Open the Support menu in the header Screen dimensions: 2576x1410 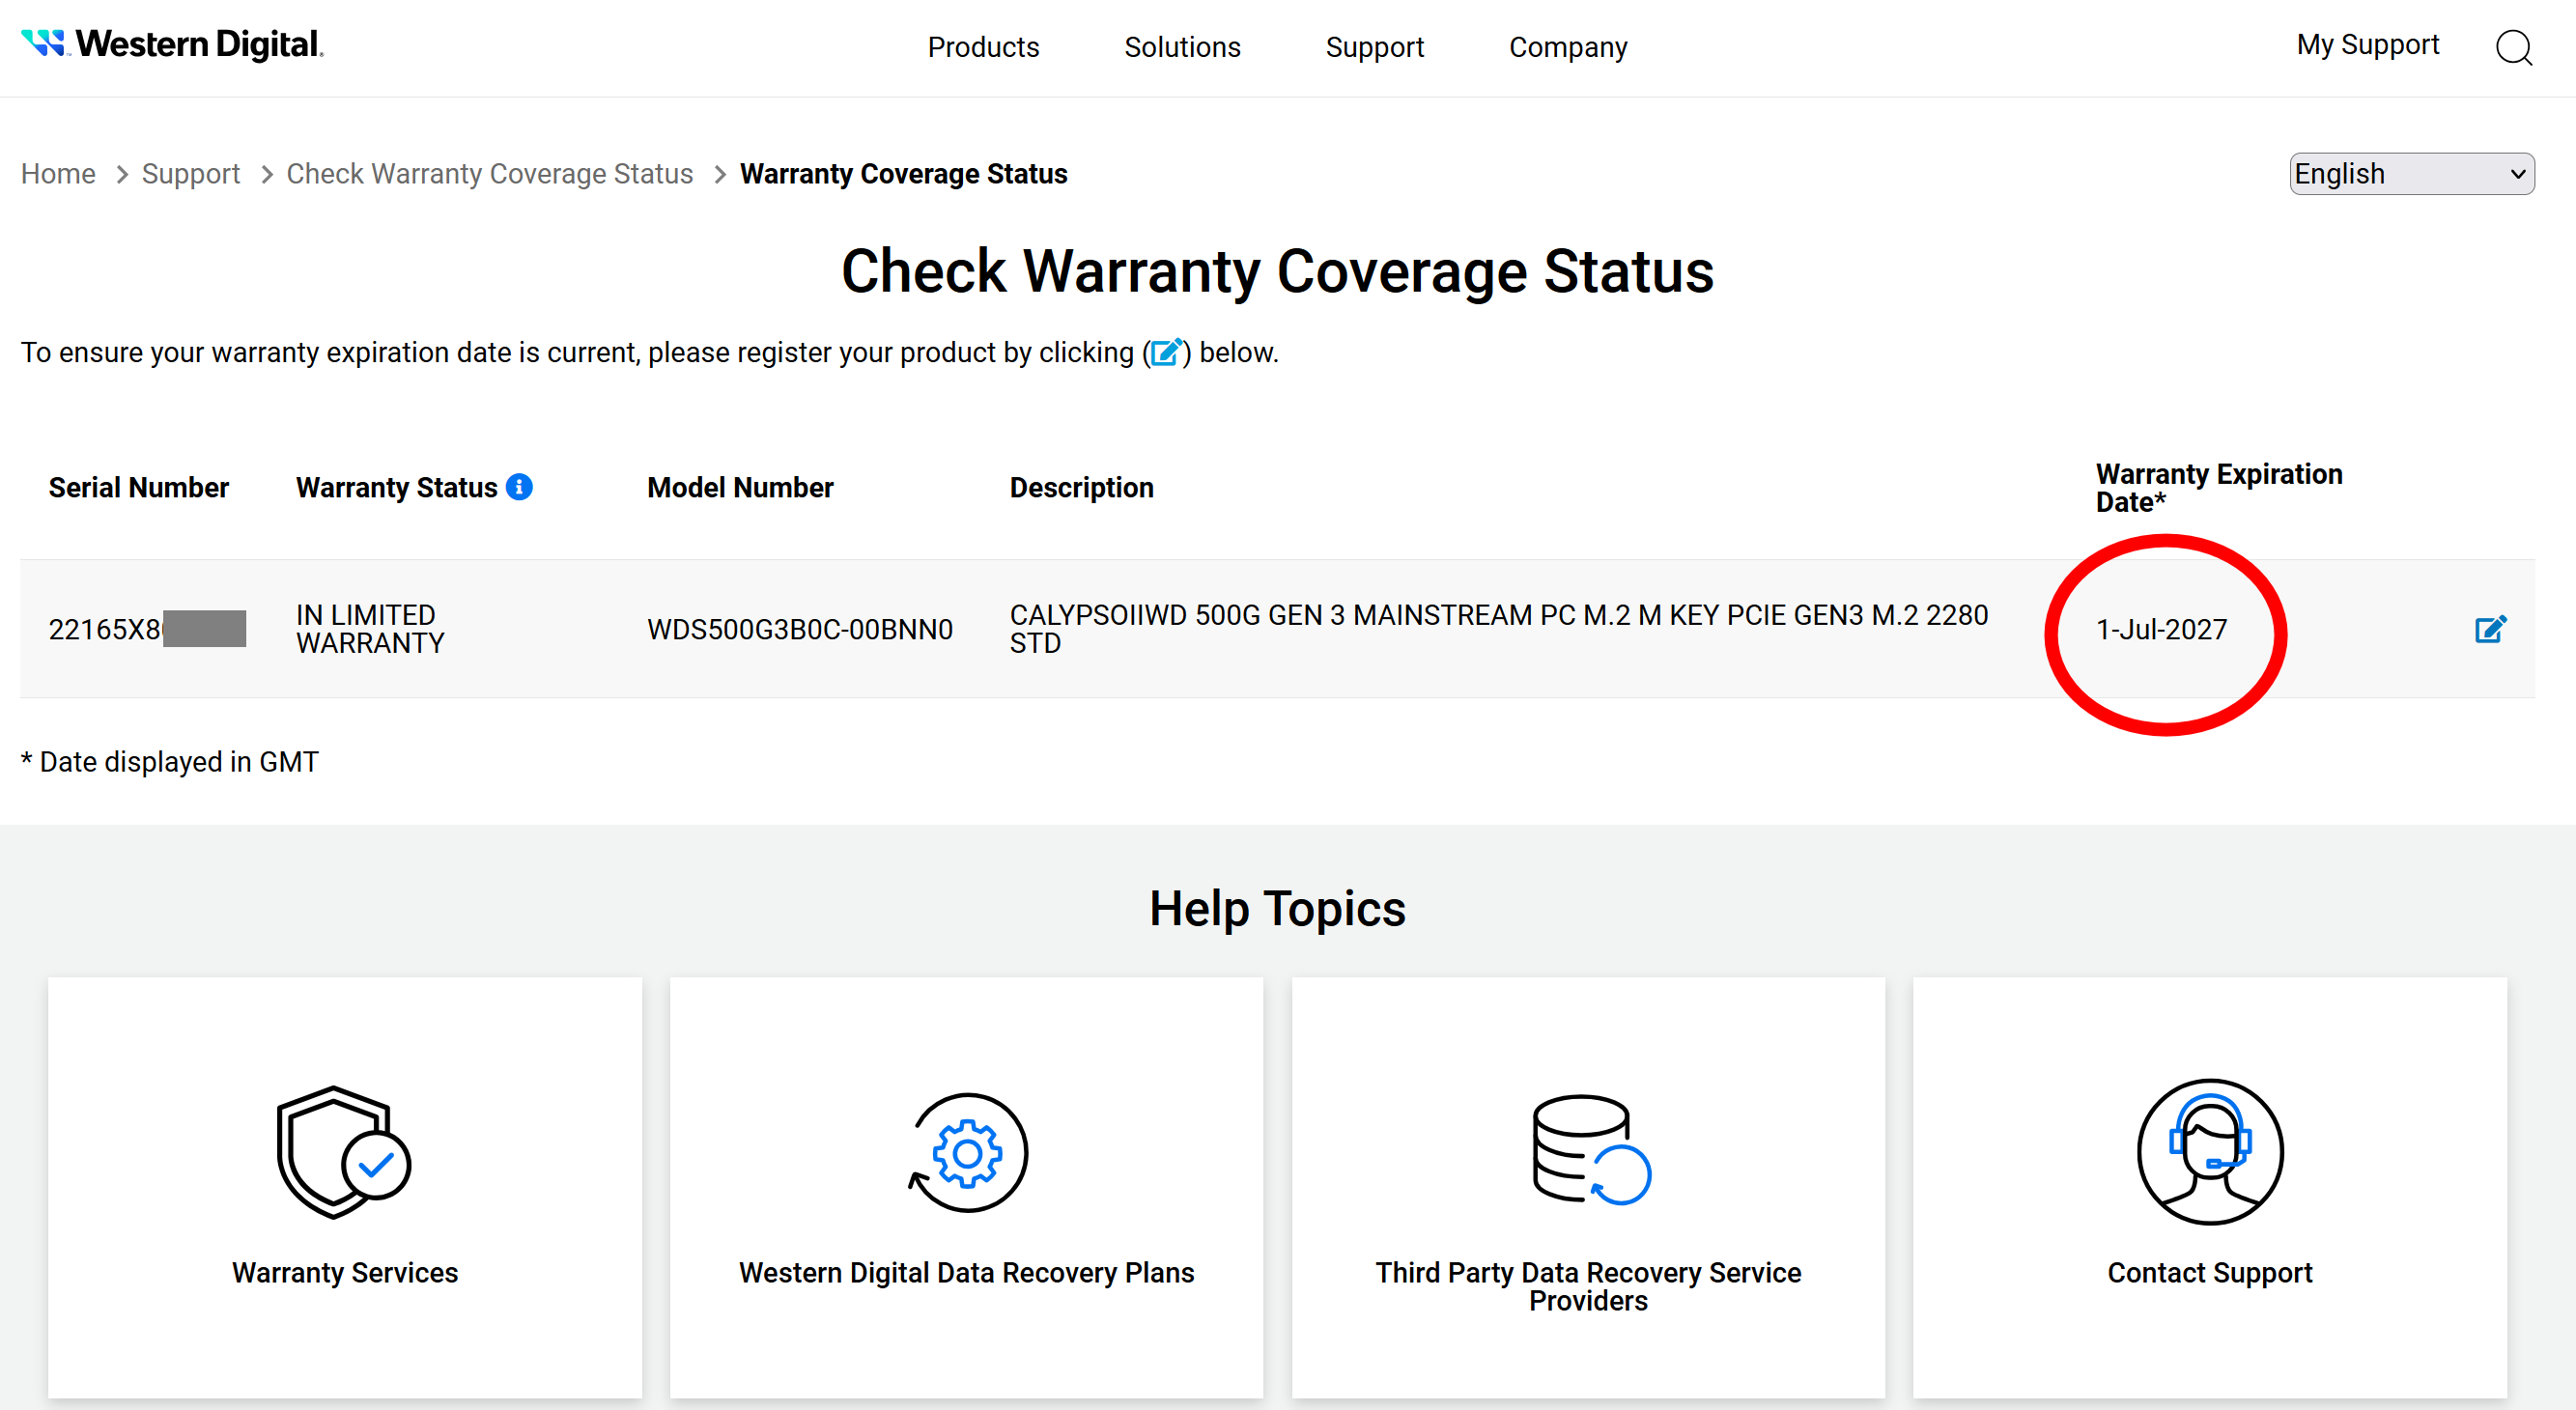(1374, 47)
